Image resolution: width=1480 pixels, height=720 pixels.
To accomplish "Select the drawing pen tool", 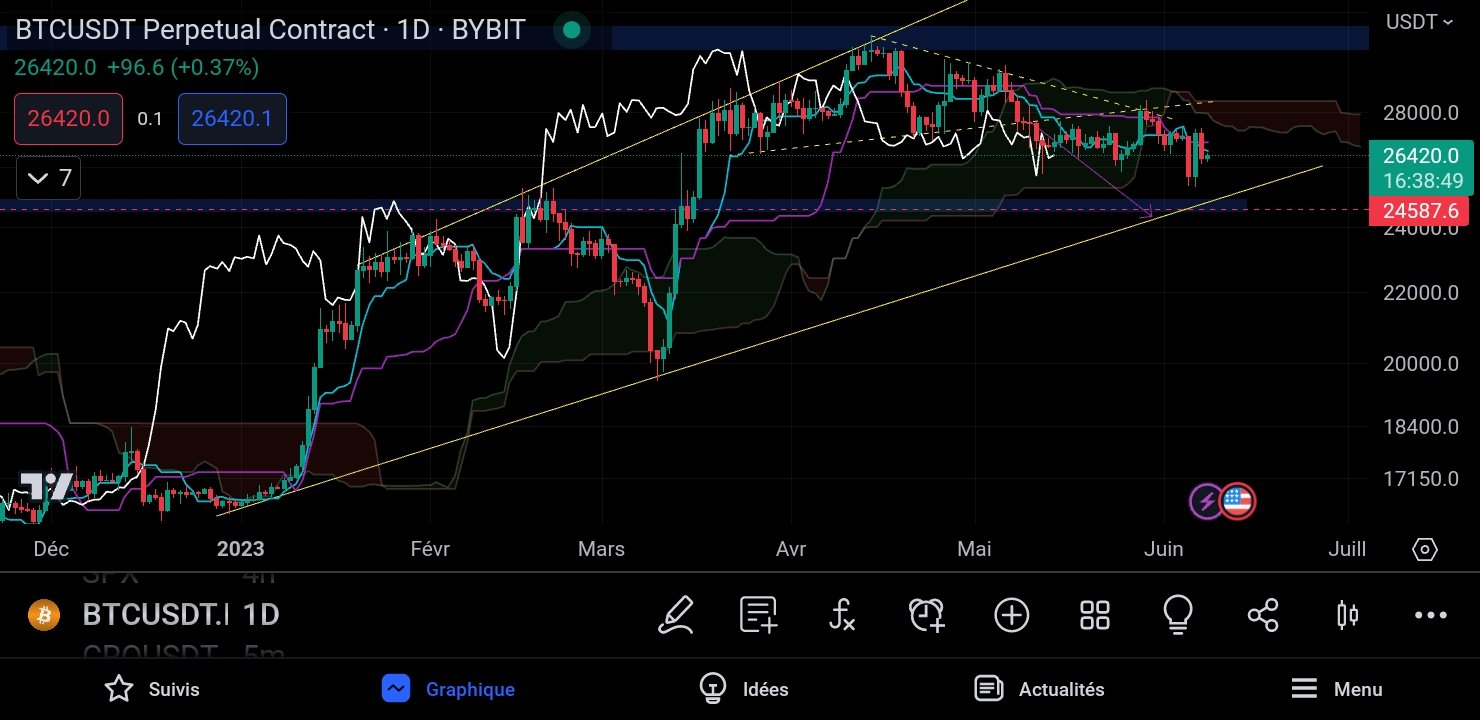I will (x=676, y=614).
